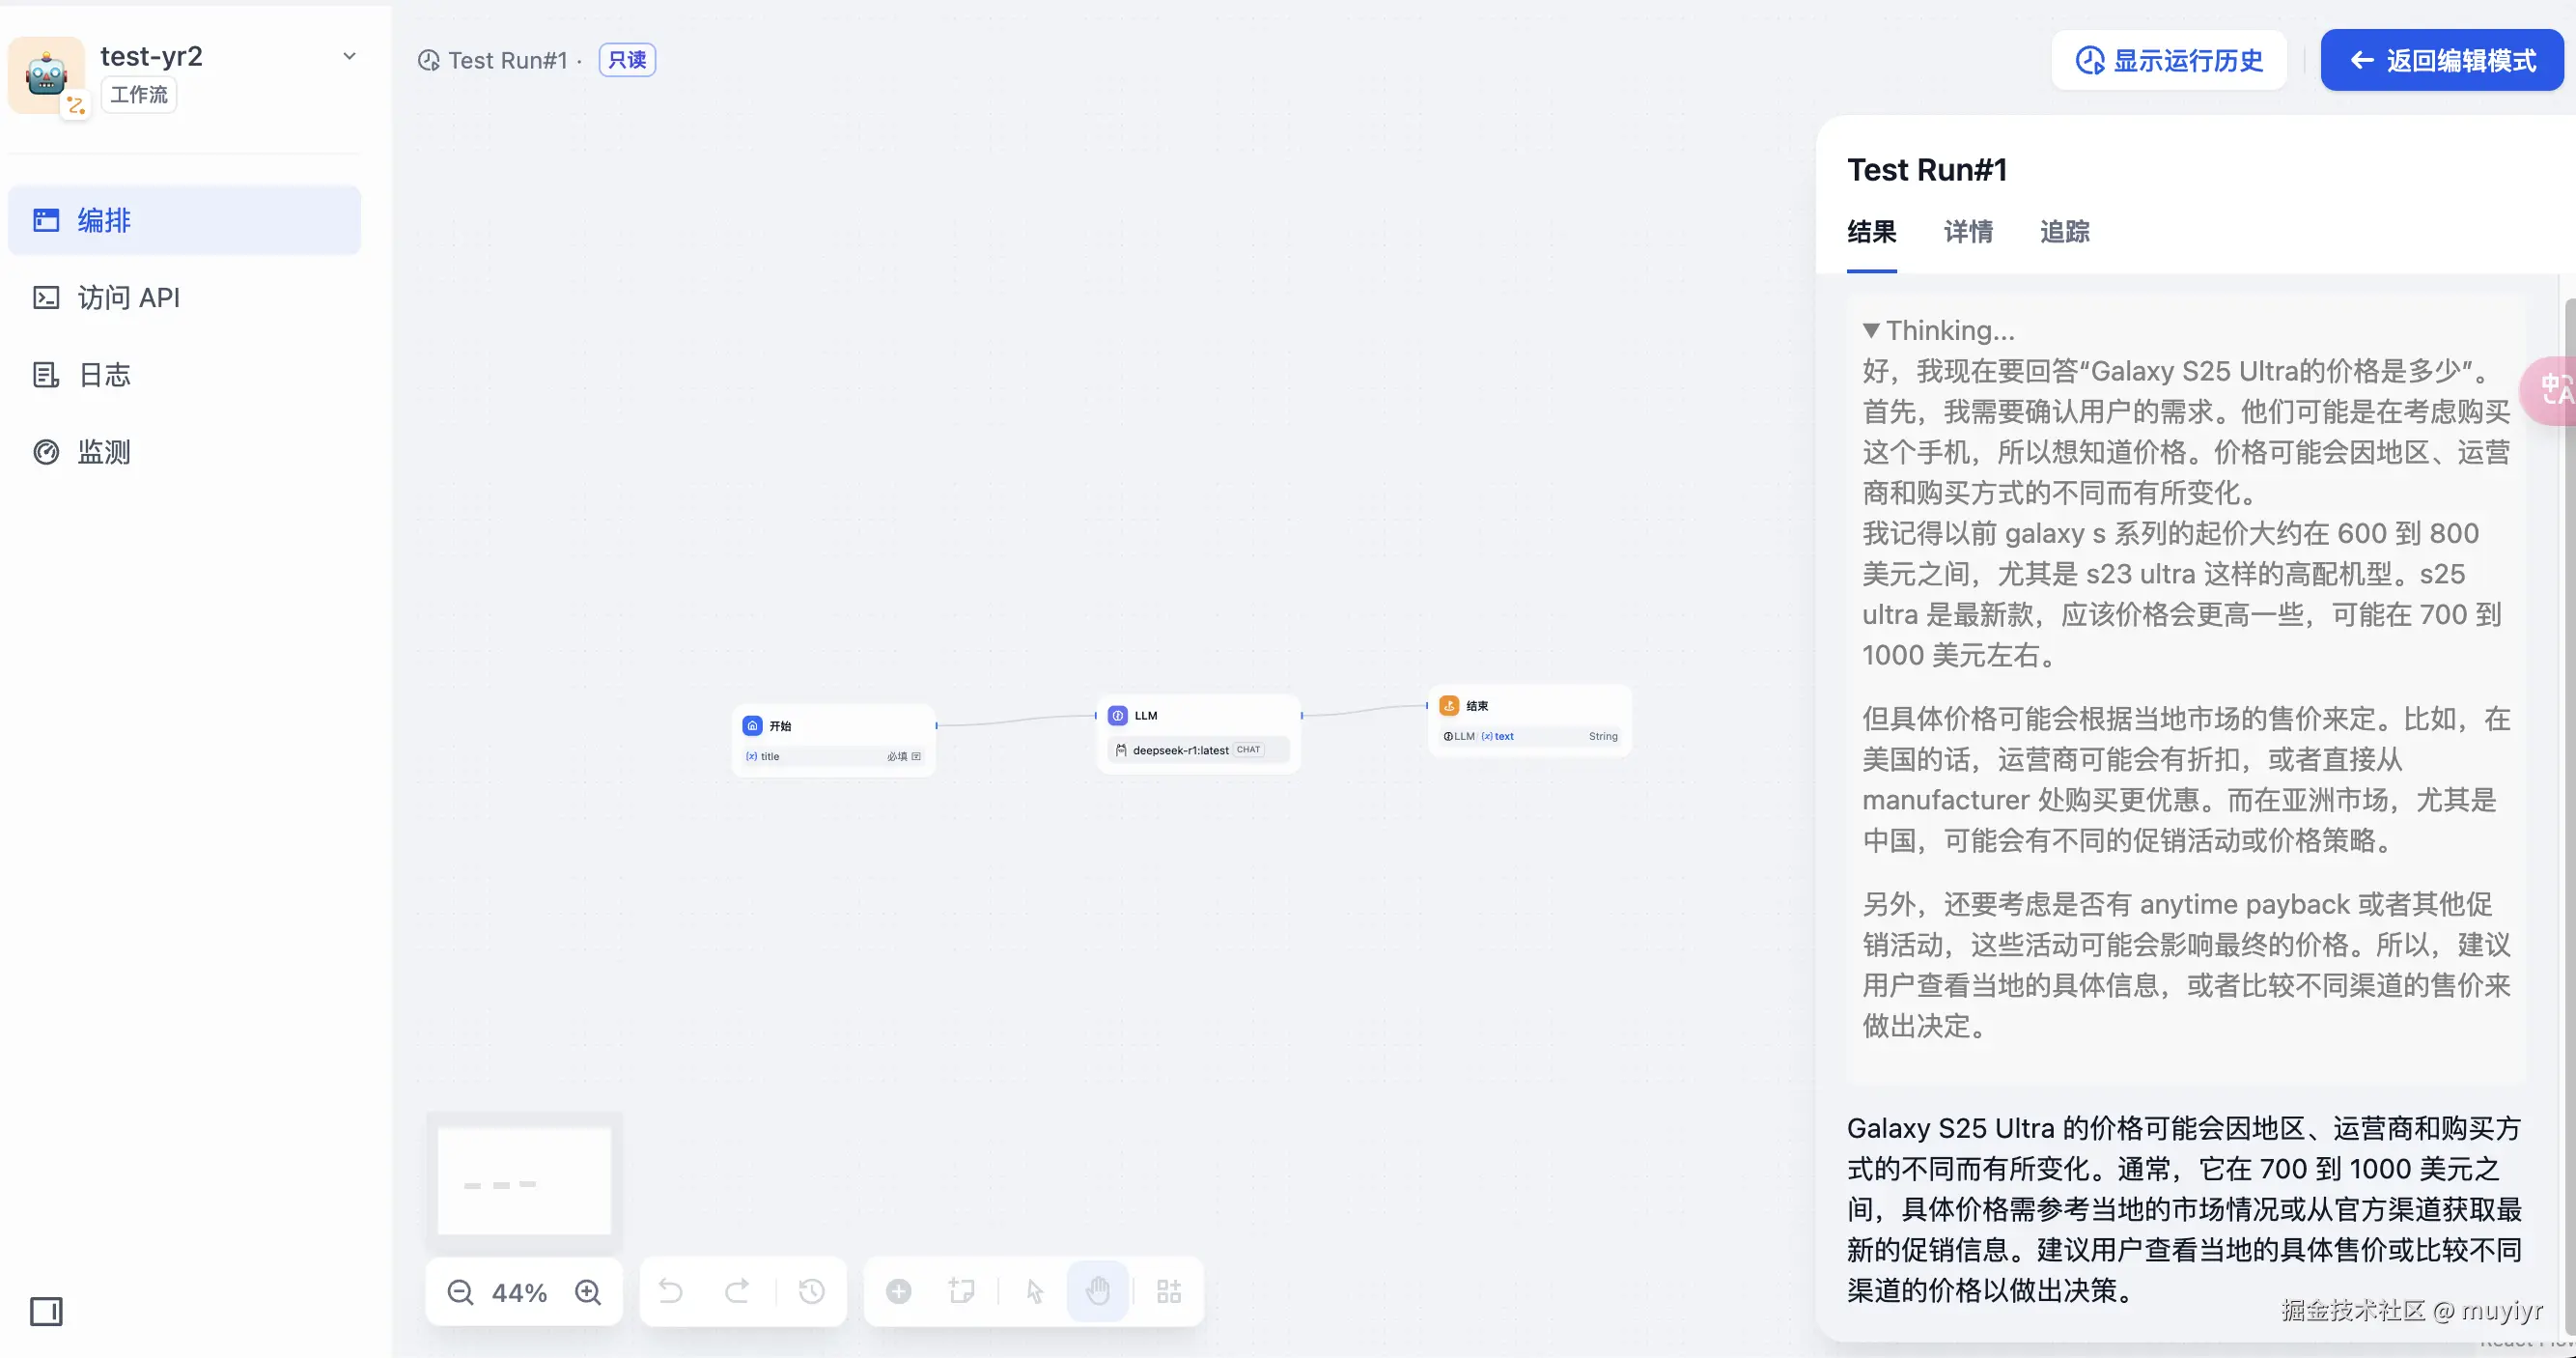Click the organize nodes grid icon
The image size is (2576, 1358).
[x=1169, y=1292]
